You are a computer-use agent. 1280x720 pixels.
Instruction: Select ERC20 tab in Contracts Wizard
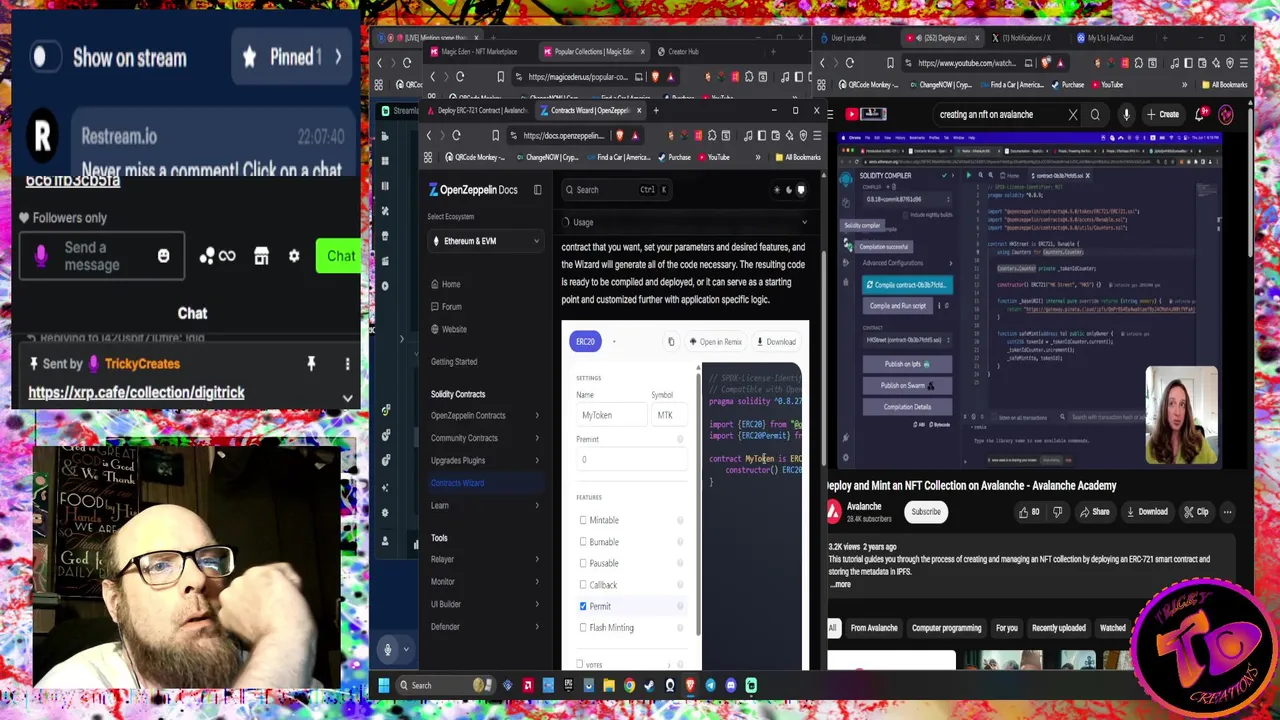tap(585, 342)
